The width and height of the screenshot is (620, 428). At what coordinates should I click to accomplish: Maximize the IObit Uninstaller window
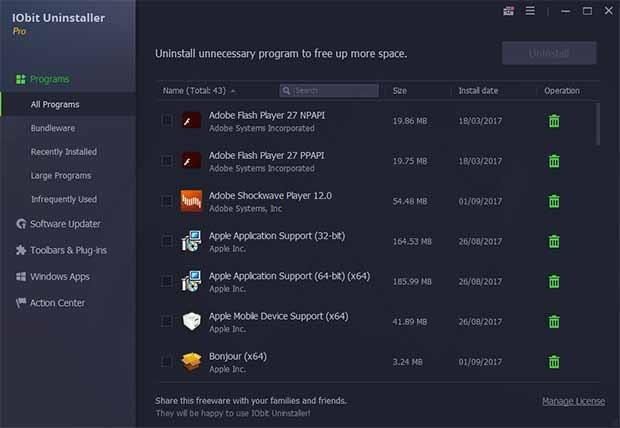tap(588, 11)
